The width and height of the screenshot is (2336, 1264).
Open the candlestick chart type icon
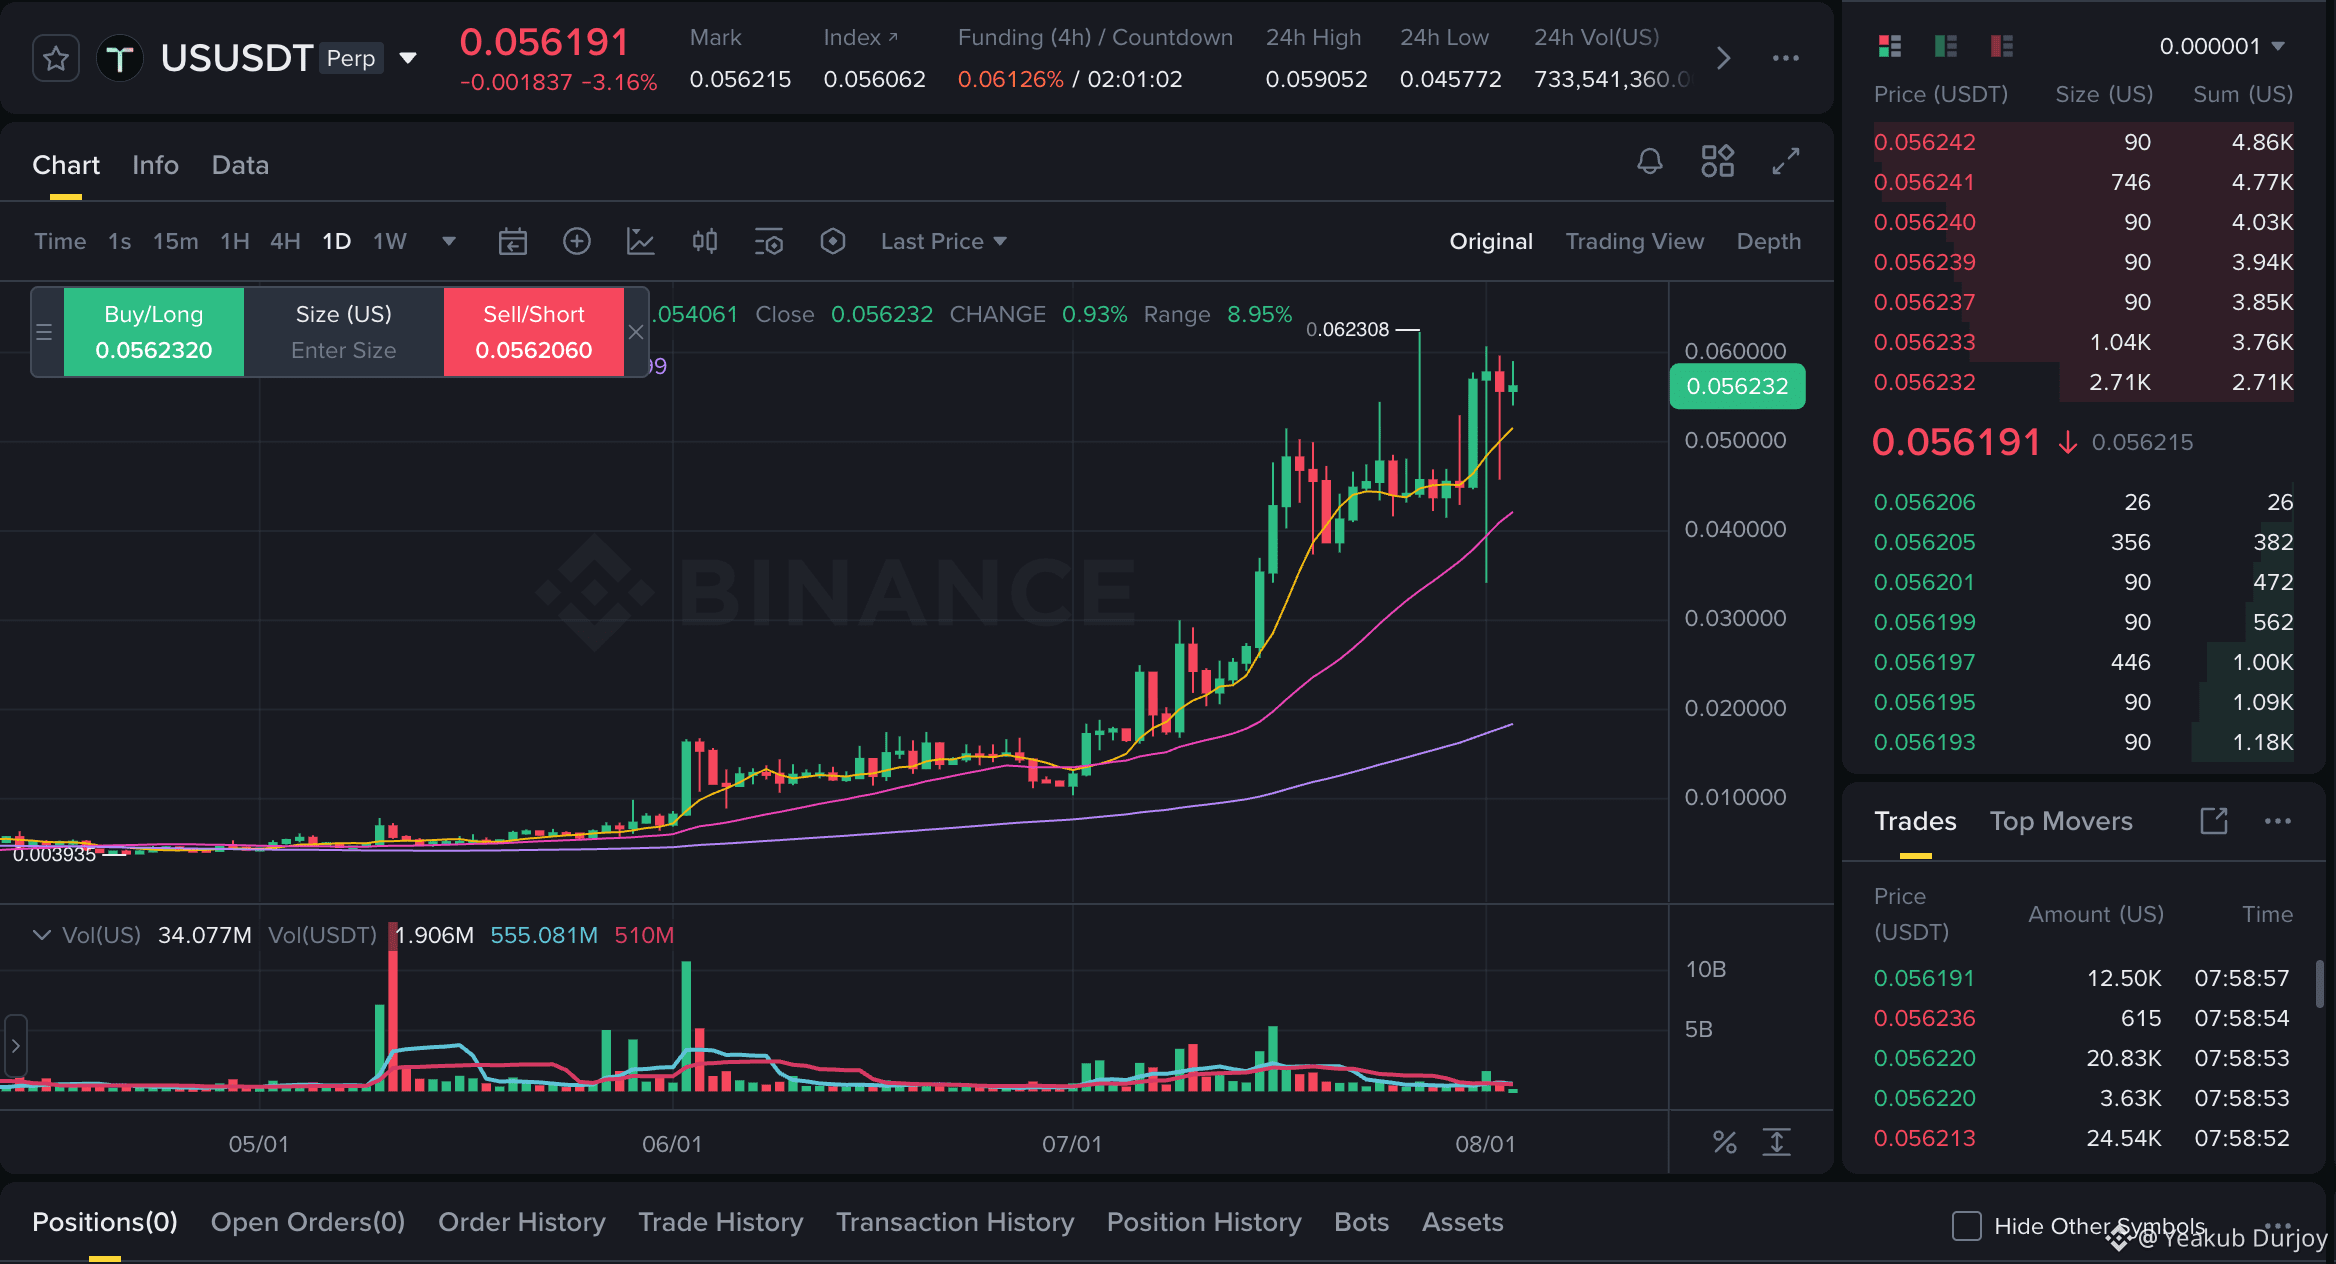pyautogui.click(x=705, y=241)
